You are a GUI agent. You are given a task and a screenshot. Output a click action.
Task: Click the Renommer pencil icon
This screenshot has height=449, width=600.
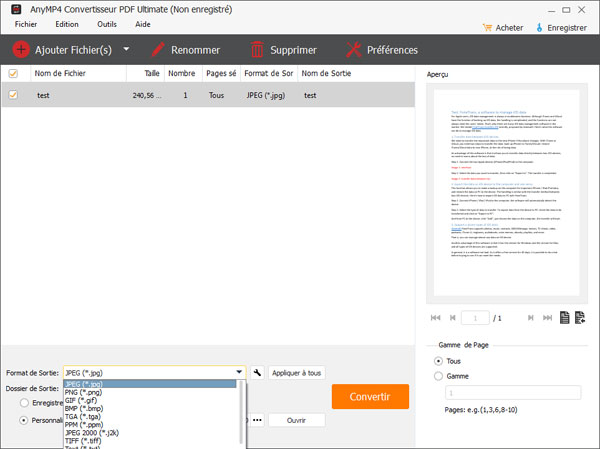pos(158,49)
